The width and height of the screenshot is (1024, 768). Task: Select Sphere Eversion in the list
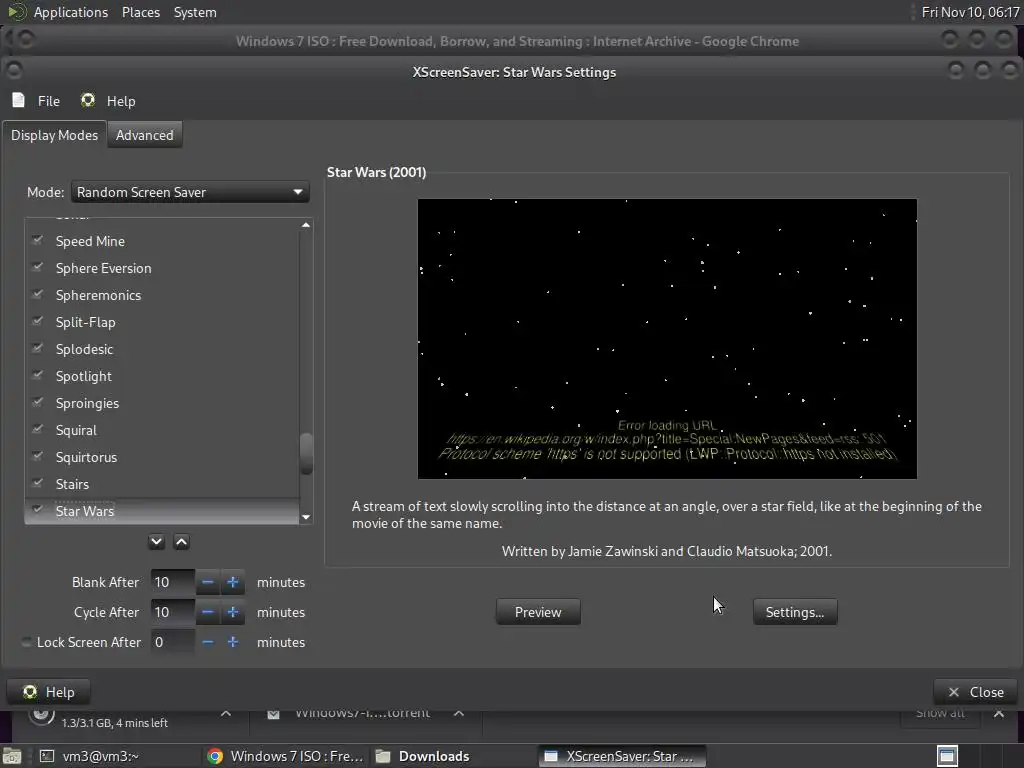click(x=103, y=268)
